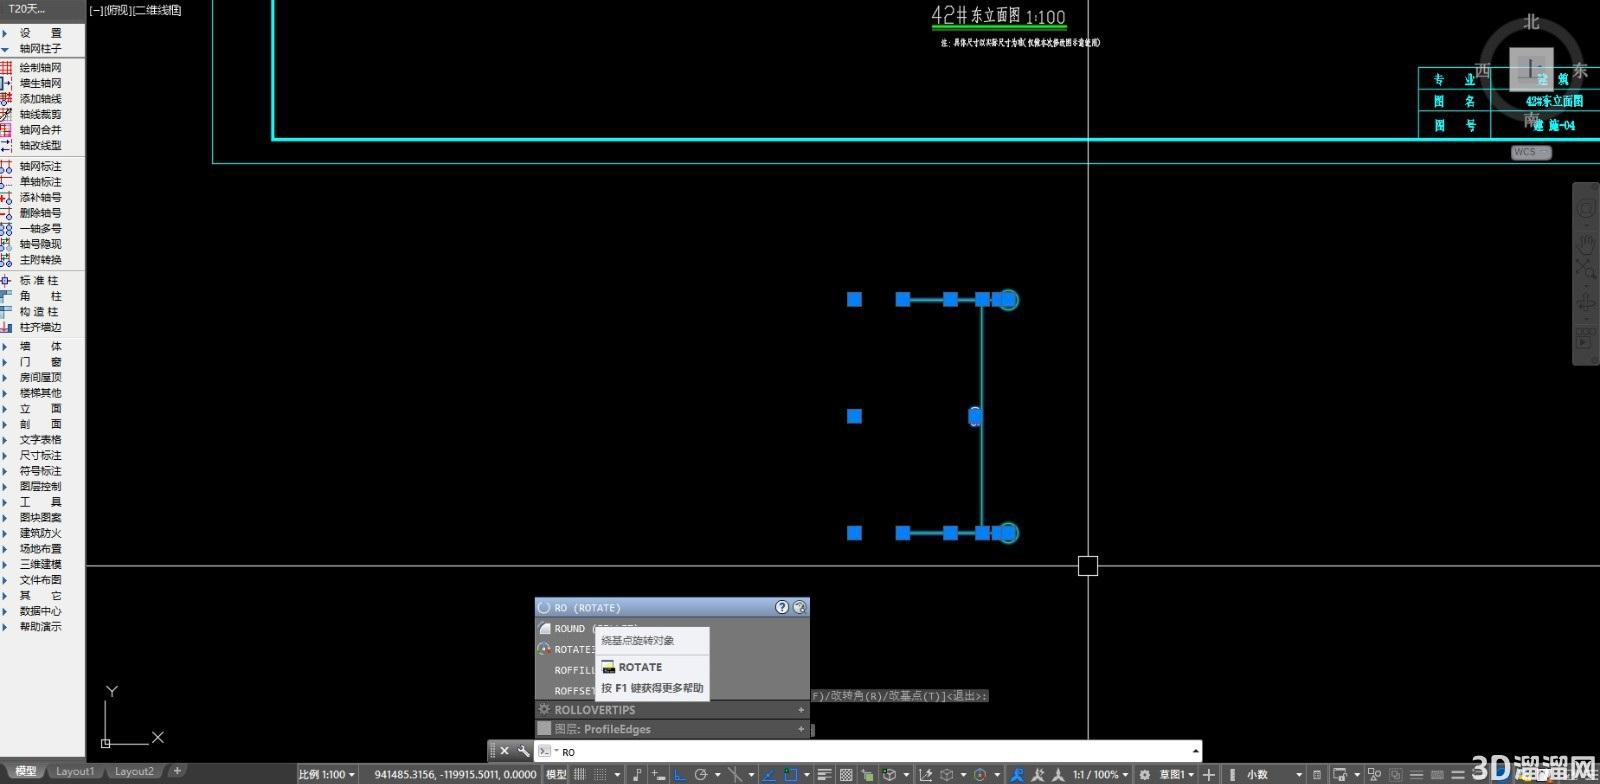This screenshot has height=784, width=1600.
Task: Start the 轴网标注 command
Action: [x=40, y=166]
